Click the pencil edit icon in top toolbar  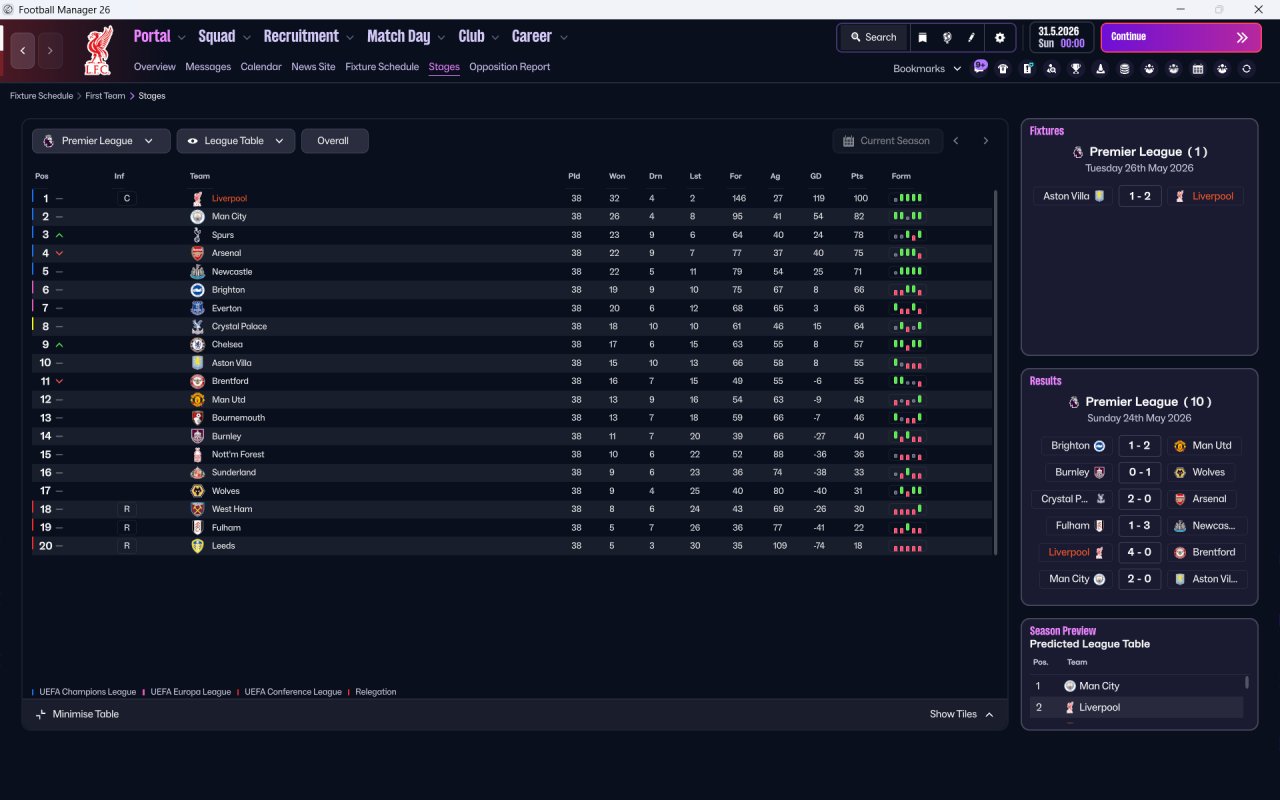click(x=971, y=37)
